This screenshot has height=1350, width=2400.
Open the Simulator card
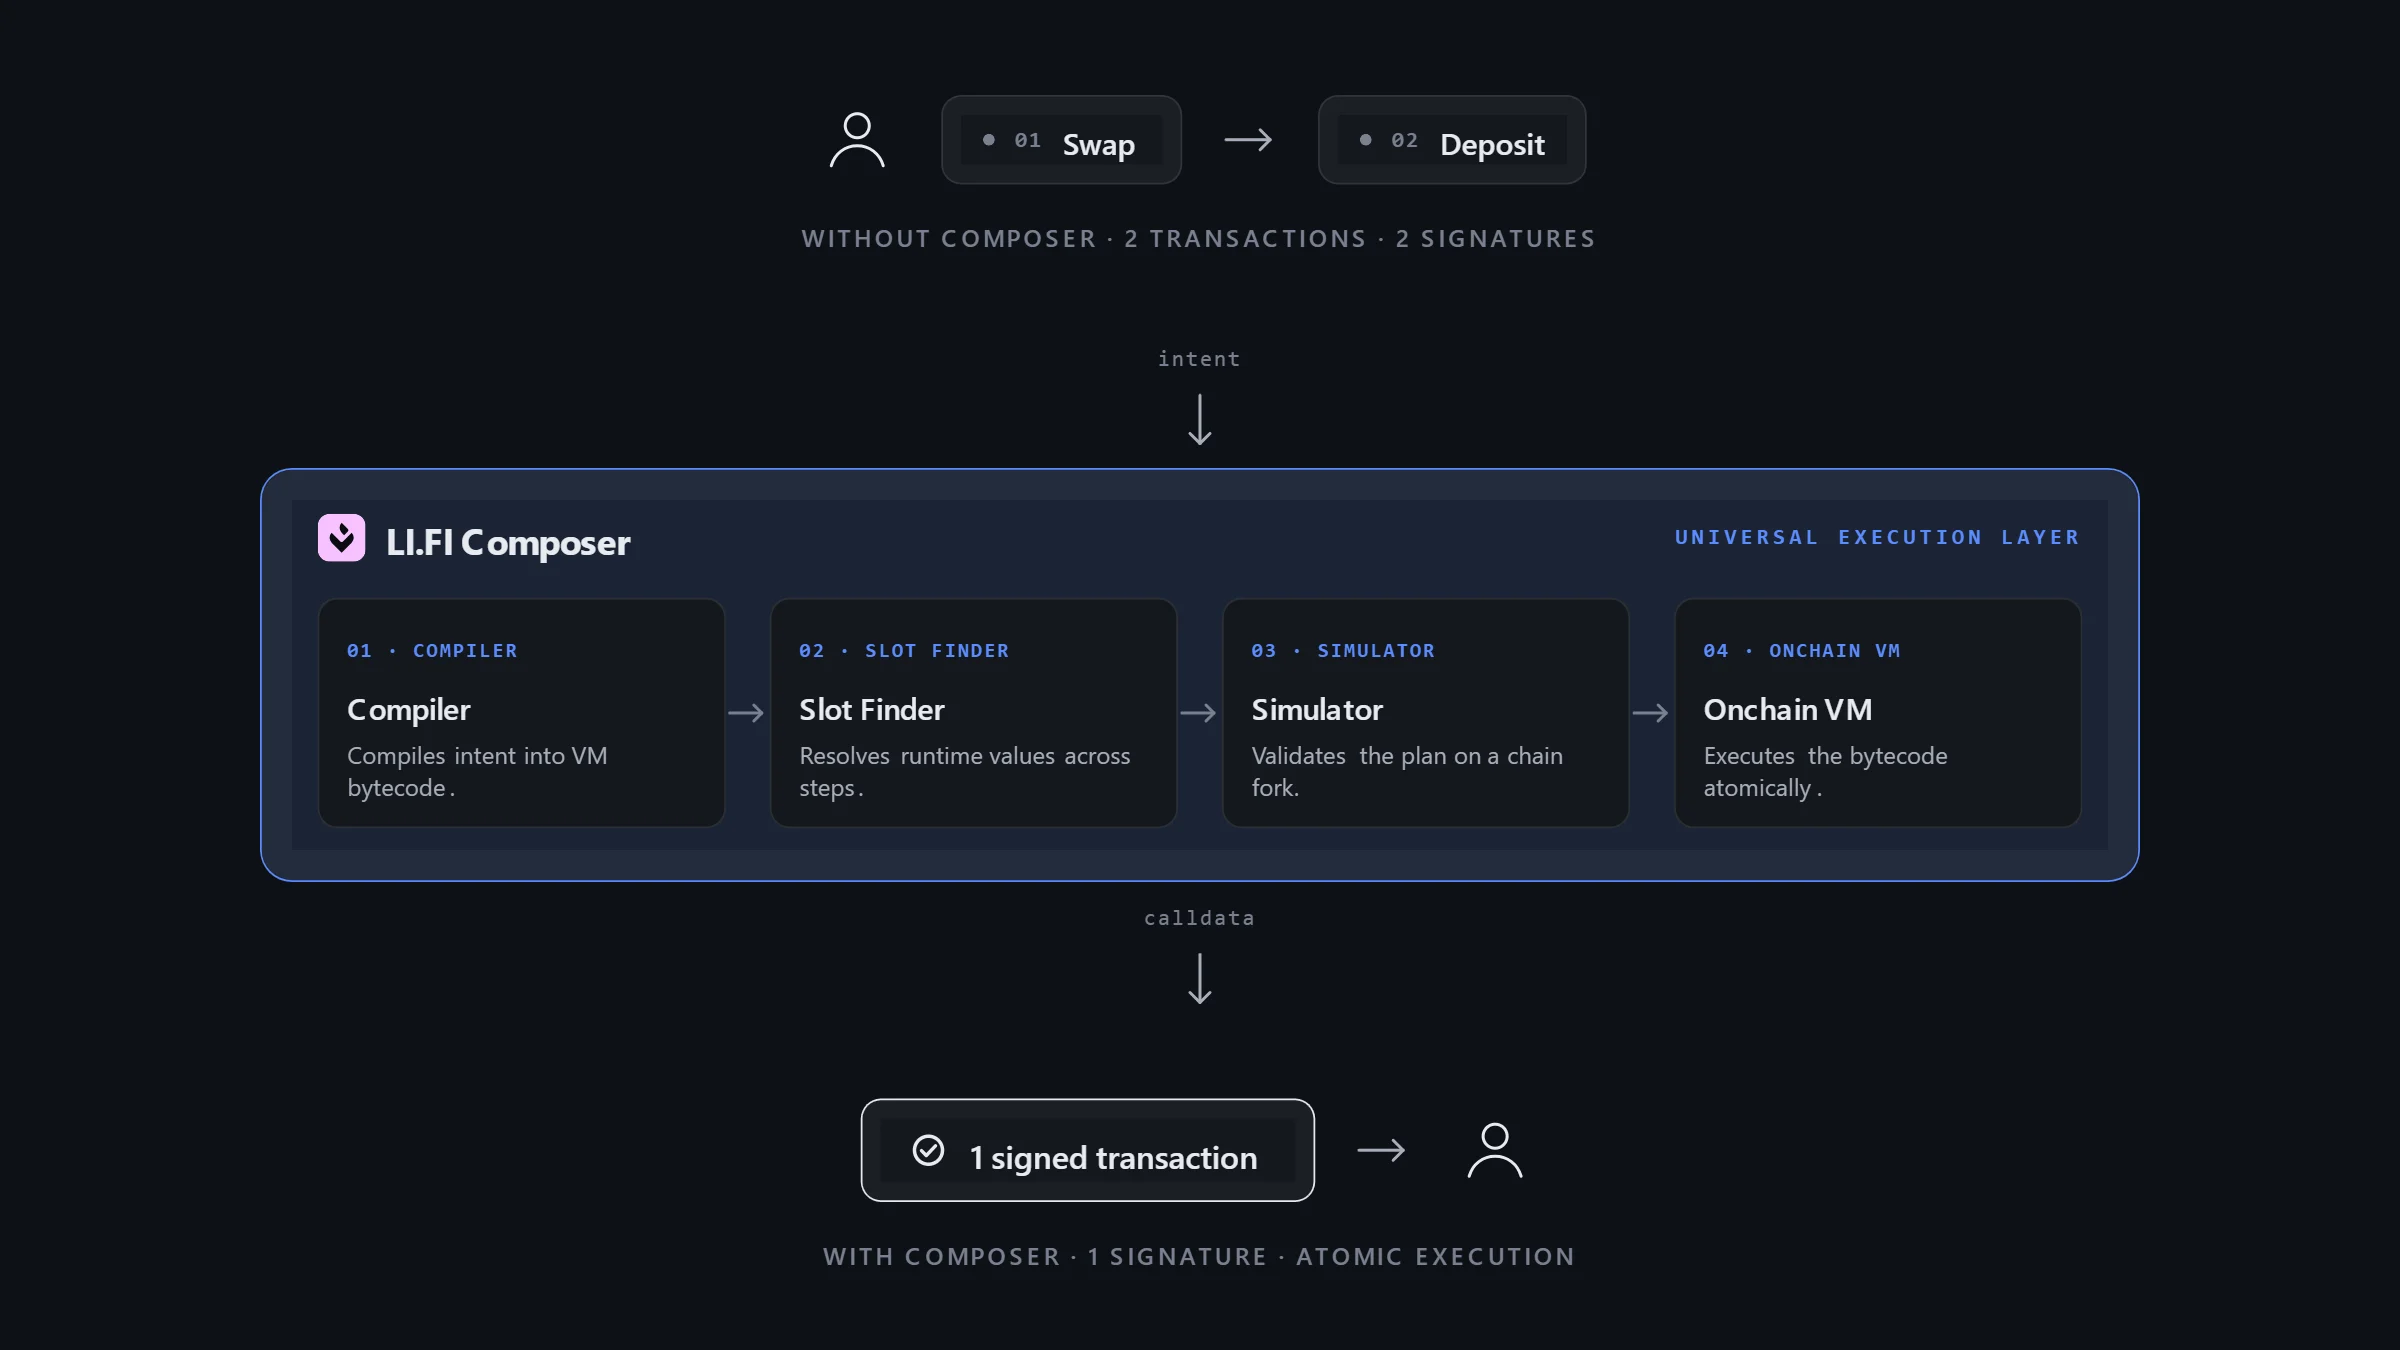(x=1426, y=713)
